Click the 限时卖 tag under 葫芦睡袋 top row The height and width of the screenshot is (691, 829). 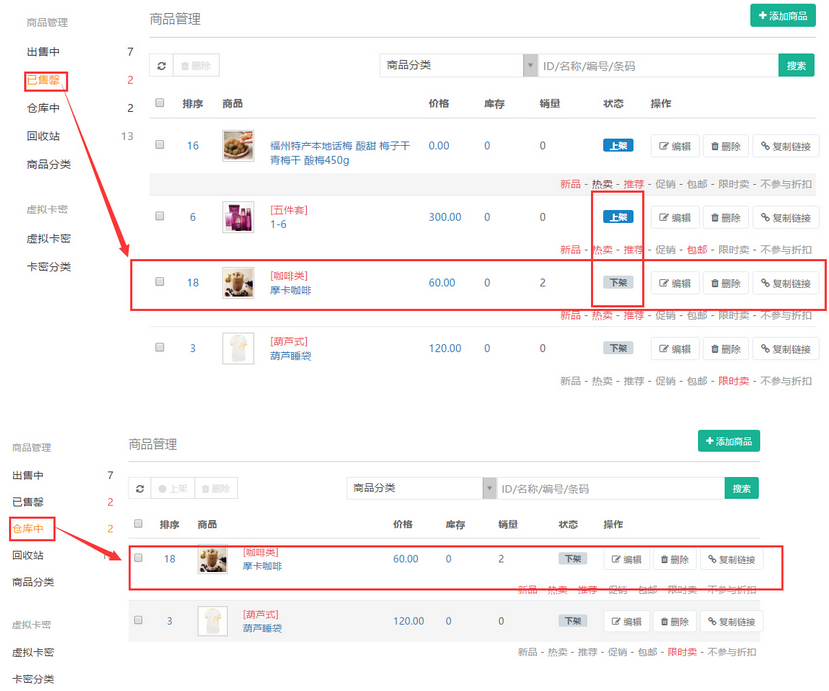point(733,381)
